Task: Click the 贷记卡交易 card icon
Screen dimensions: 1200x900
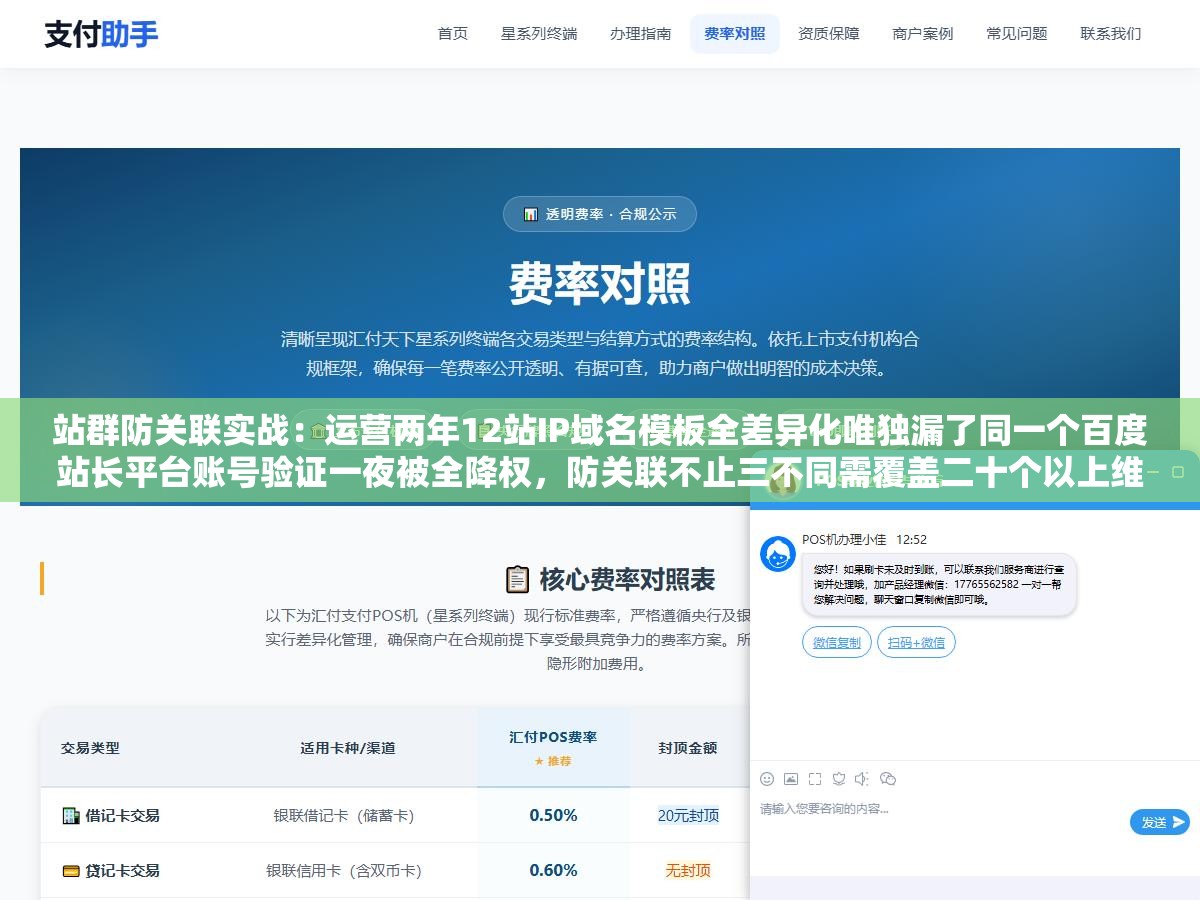Action: 71,871
